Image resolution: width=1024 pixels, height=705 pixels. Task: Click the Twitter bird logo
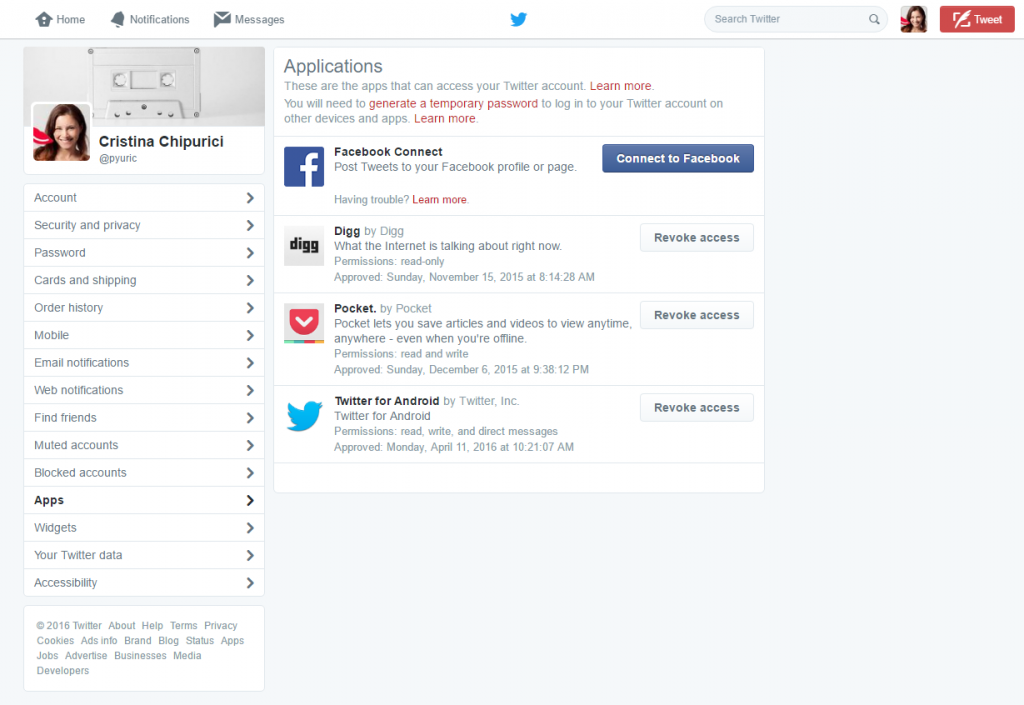518,19
